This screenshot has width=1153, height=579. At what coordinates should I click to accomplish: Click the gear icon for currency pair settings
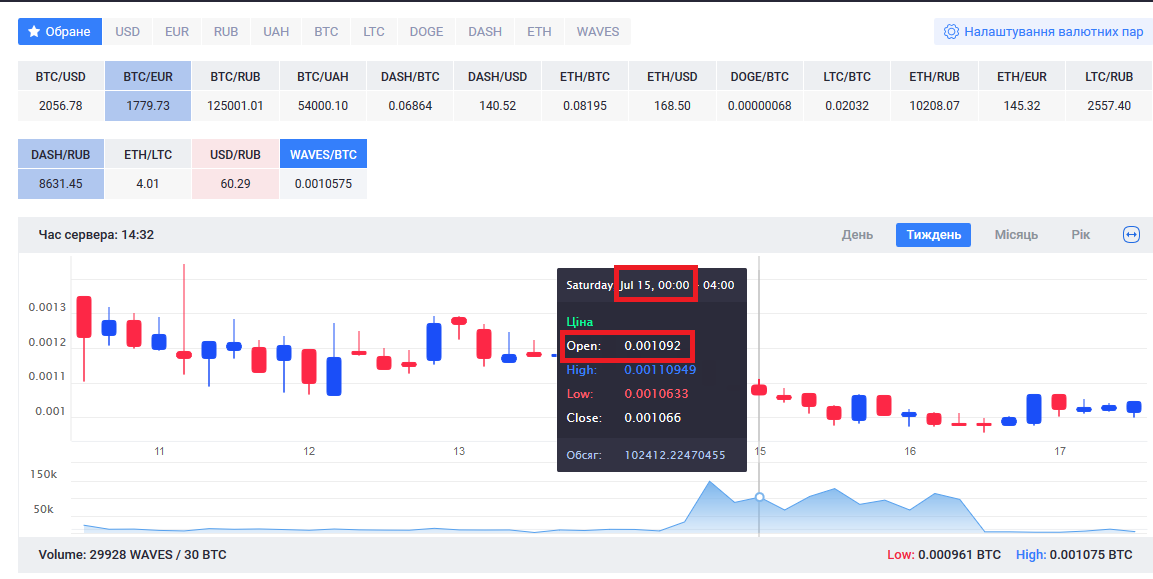[951, 32]
